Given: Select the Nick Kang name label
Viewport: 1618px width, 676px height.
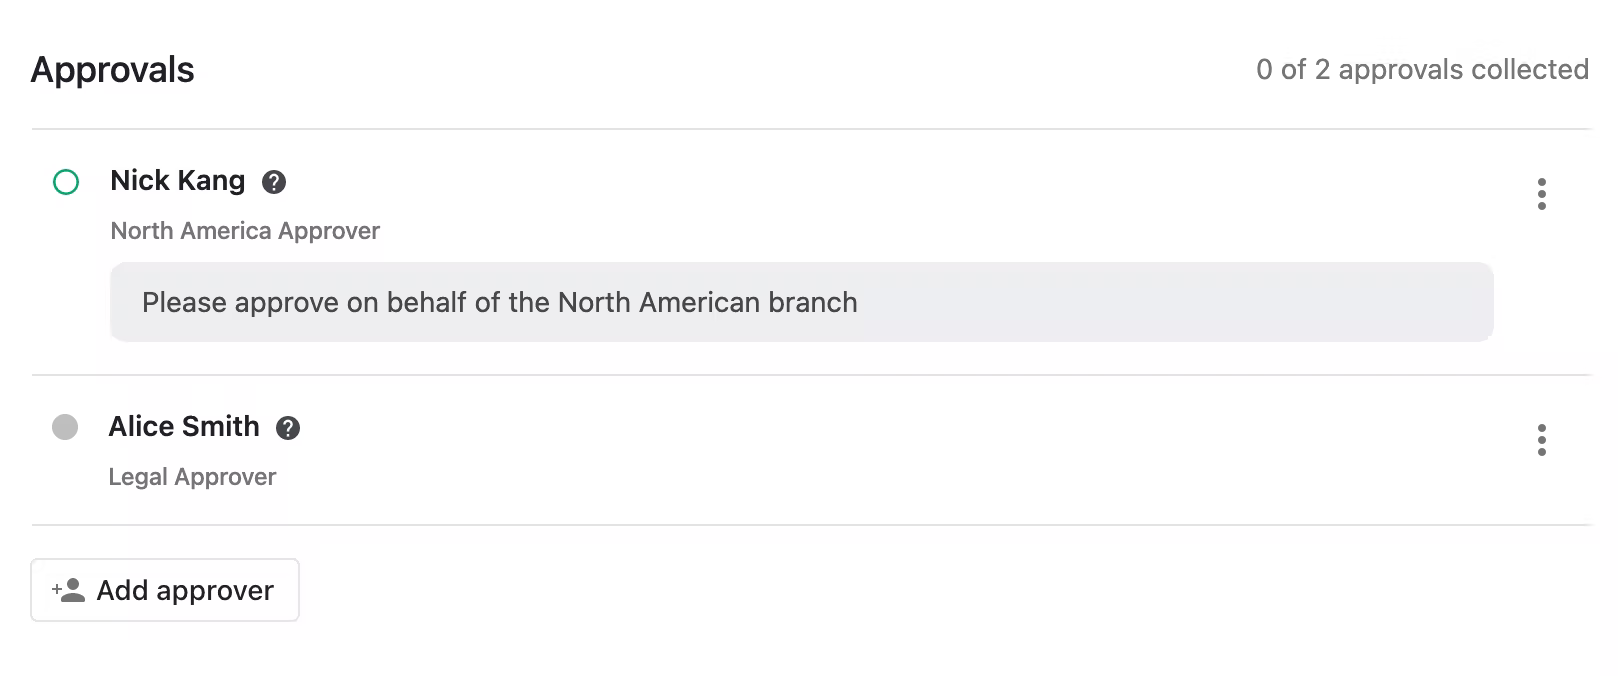Looking at the screenshot, I should 178,180.
